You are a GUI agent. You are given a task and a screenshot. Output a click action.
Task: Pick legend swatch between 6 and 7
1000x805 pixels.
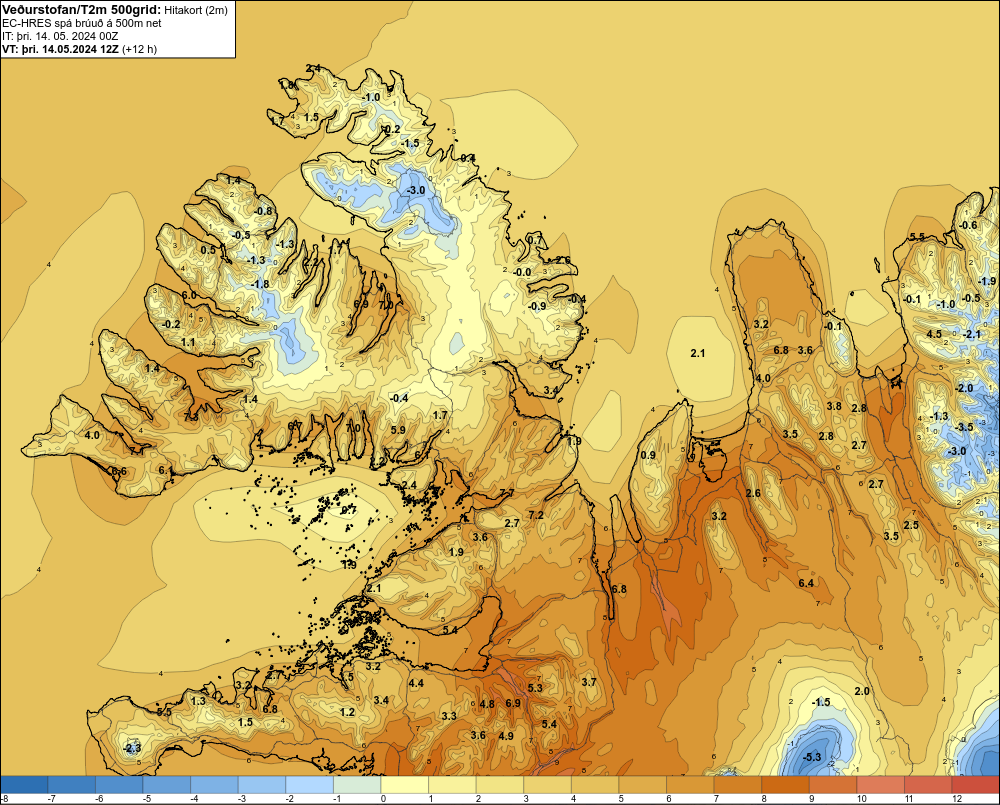pos(690,784)
